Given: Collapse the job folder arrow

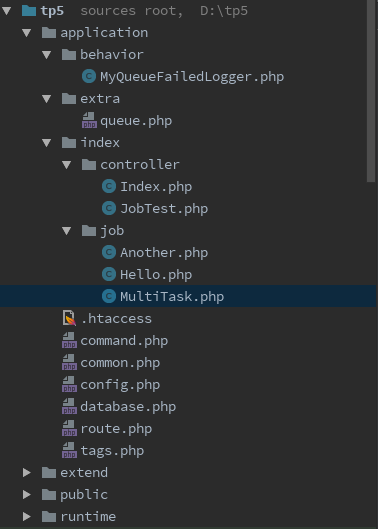Looking at the screenshot, I should [x=66, y=231].
